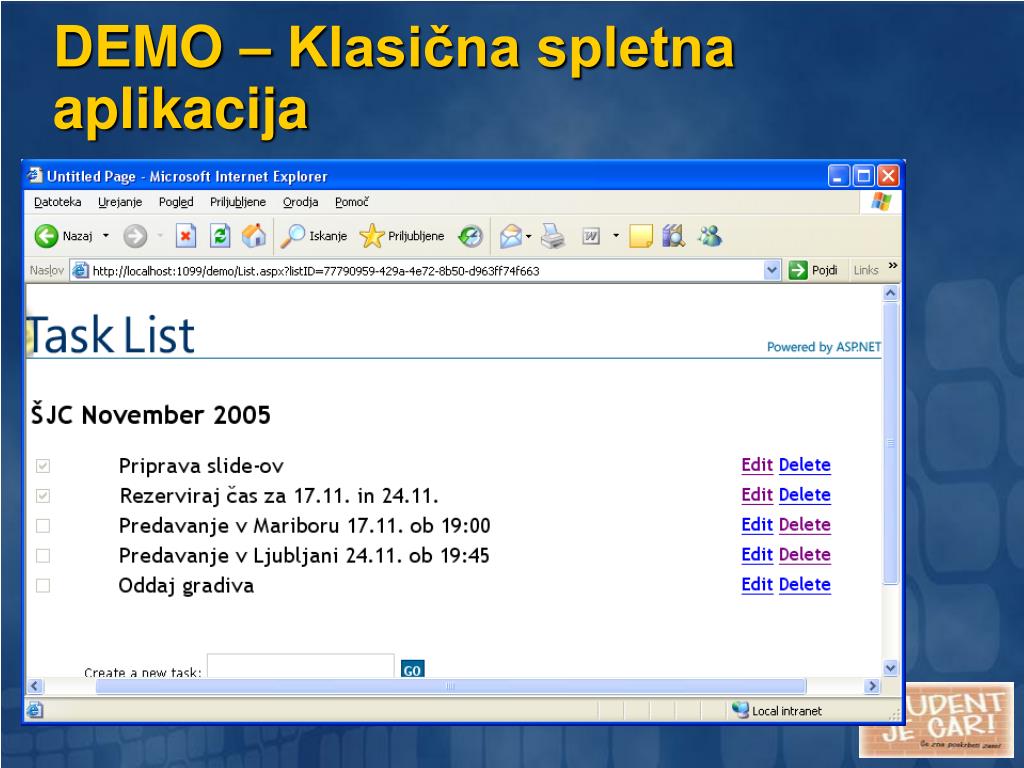The width and height of the screenshot is (1024, 768).
Task: Click the Links toolbar label
Action: tap(866, 270)
